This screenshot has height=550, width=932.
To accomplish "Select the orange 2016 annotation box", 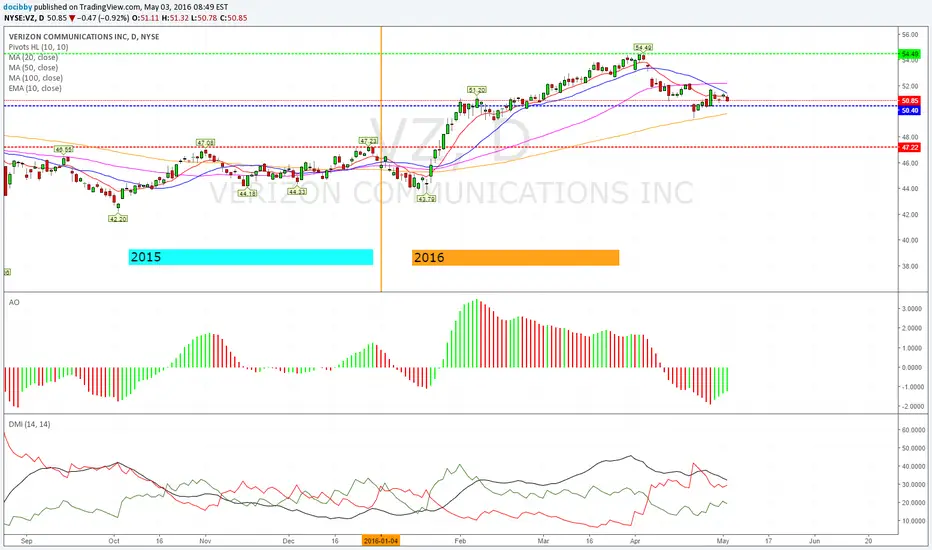I will click(x=515, y=257).
